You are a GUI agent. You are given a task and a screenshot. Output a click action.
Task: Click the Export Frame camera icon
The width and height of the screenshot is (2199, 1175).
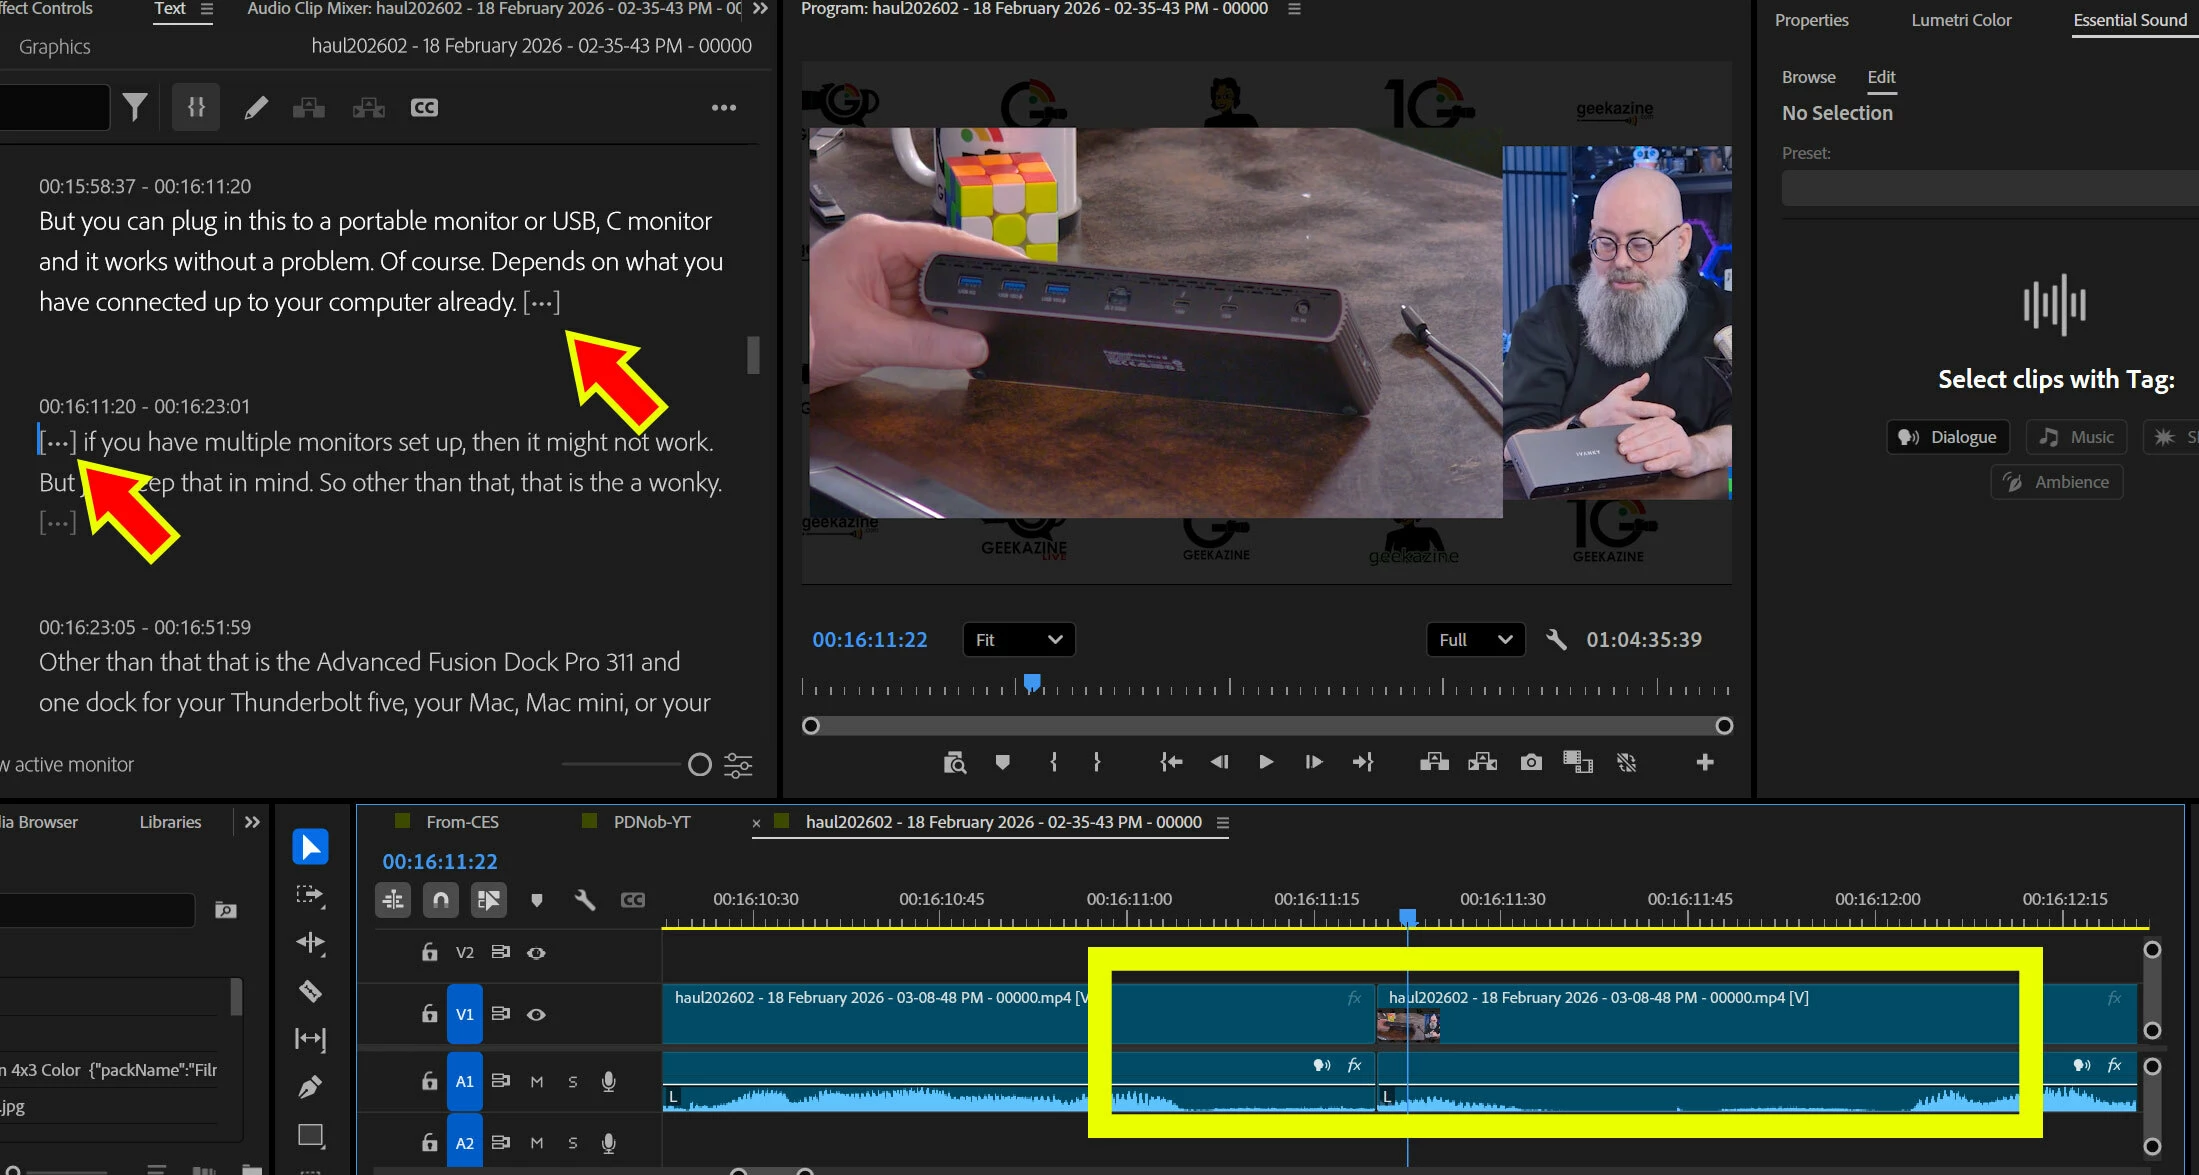[x=1530, y=763]
